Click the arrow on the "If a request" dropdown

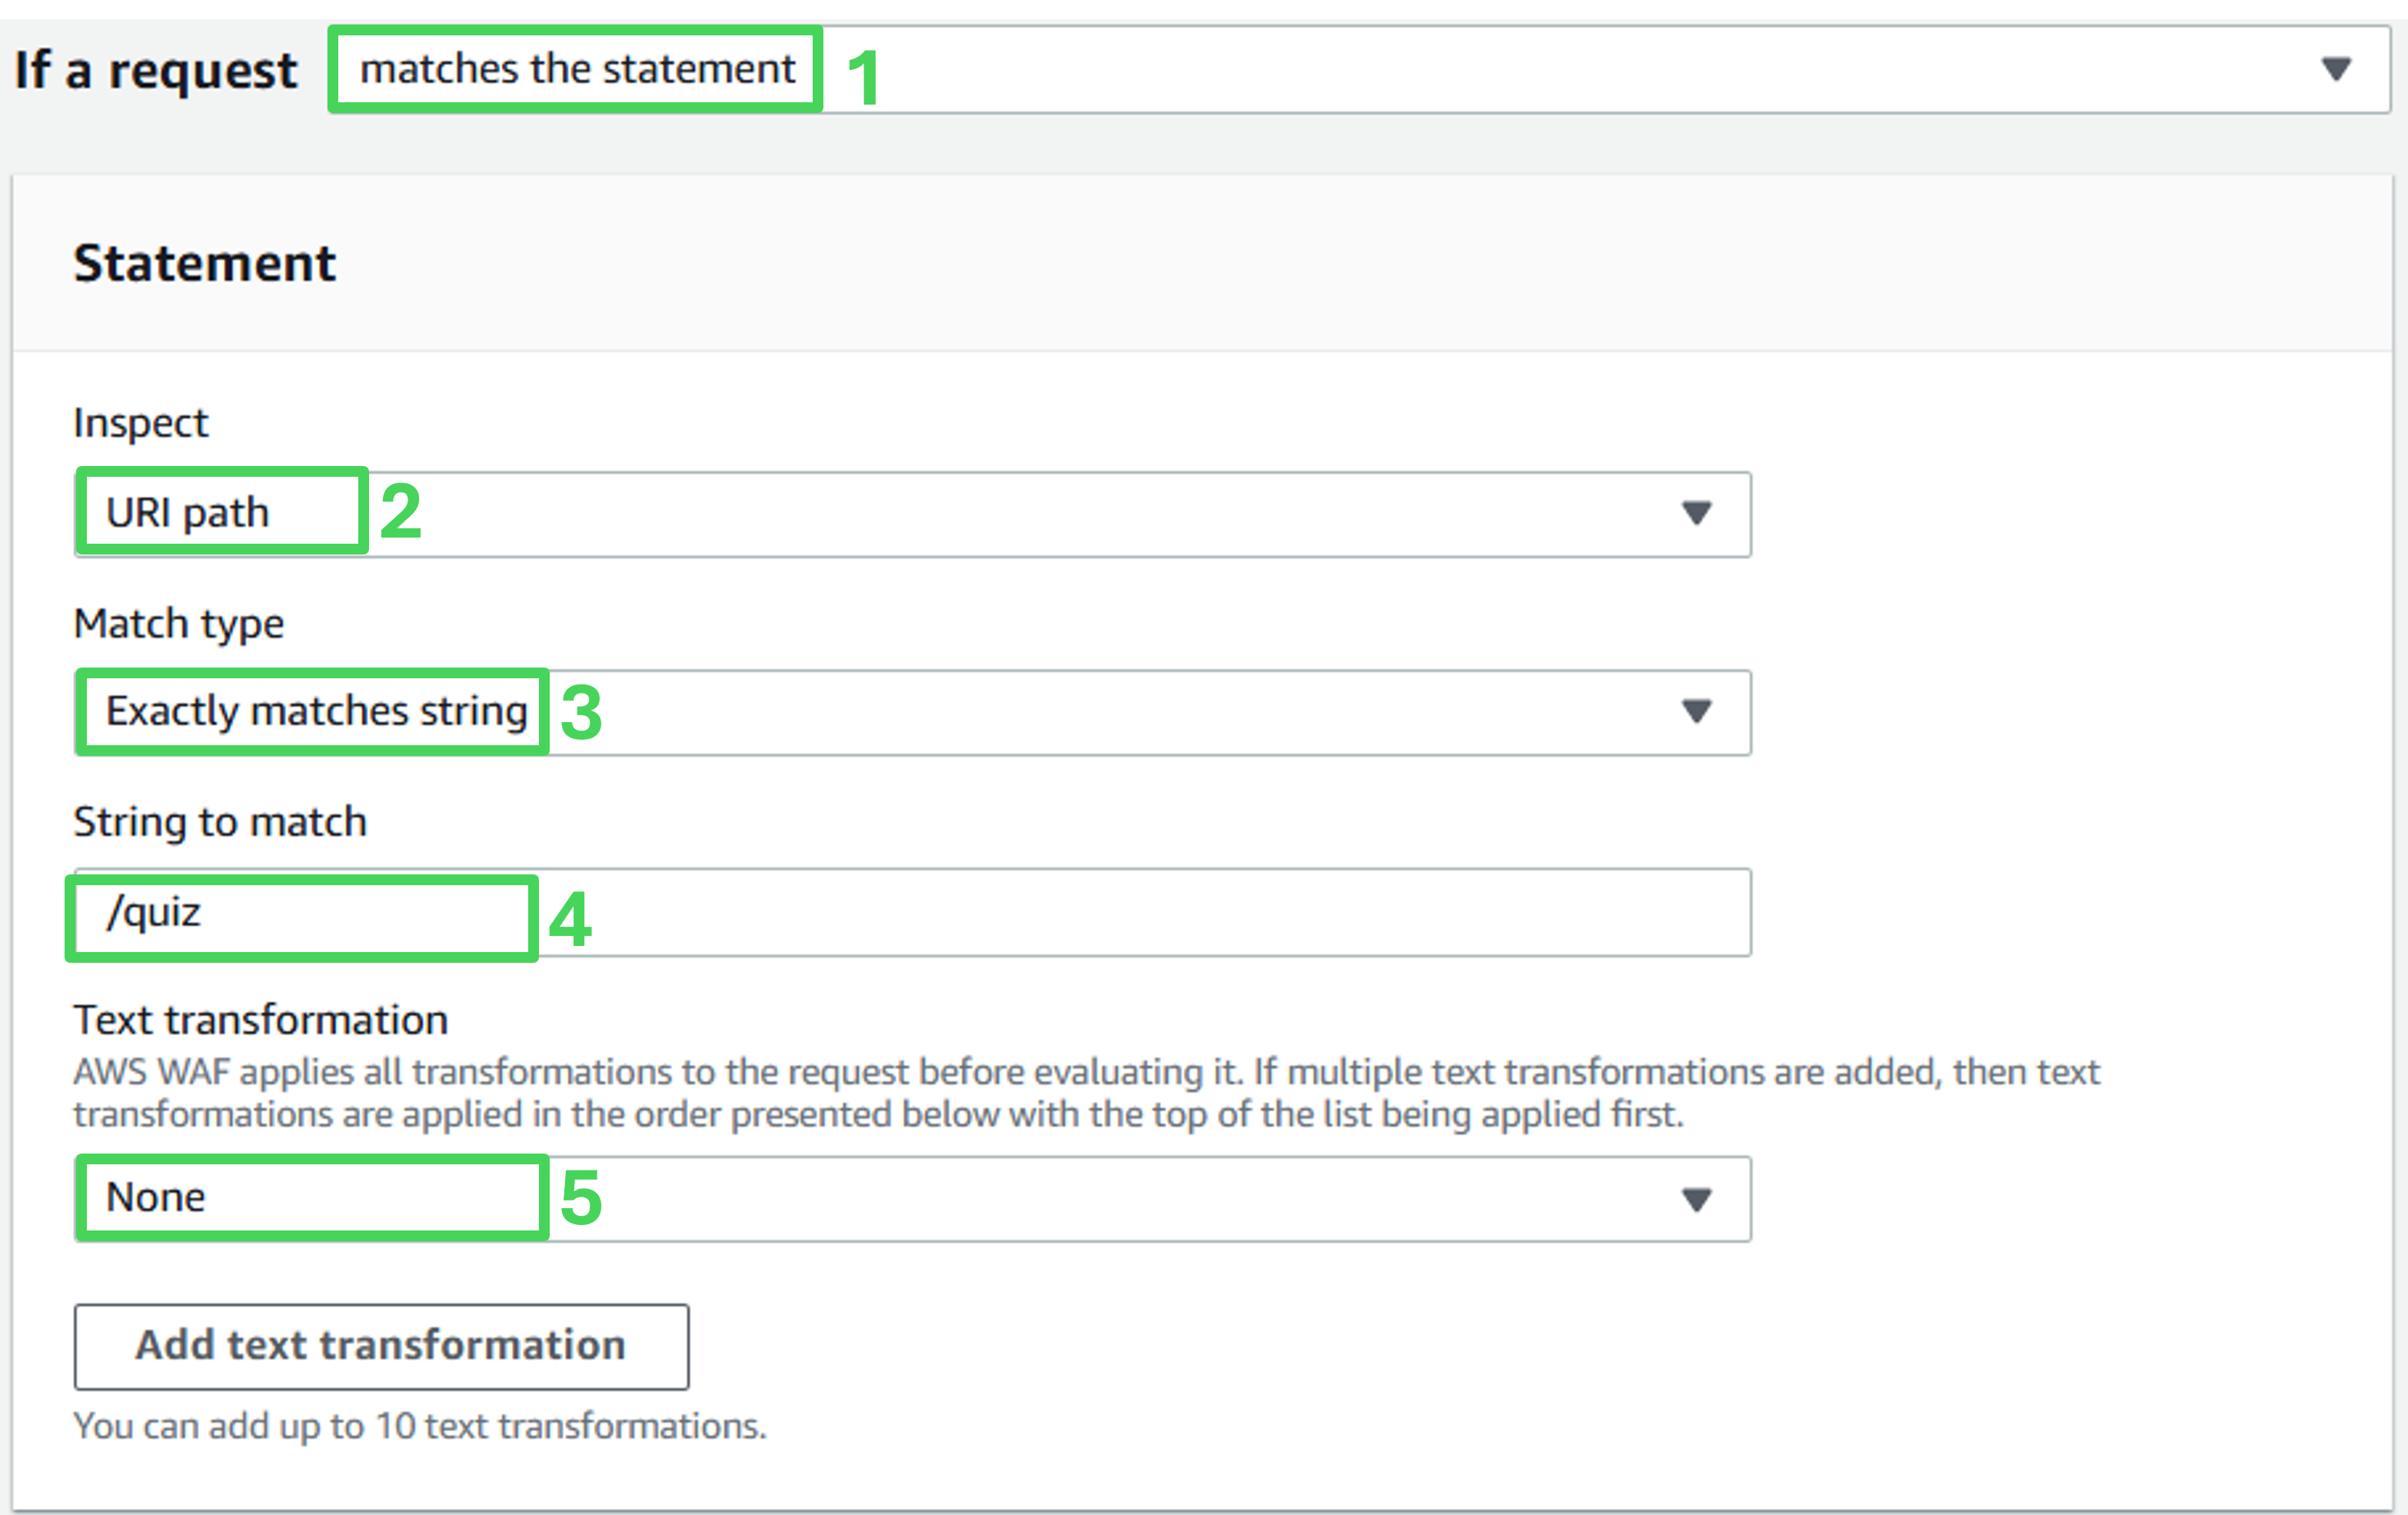2335,69
